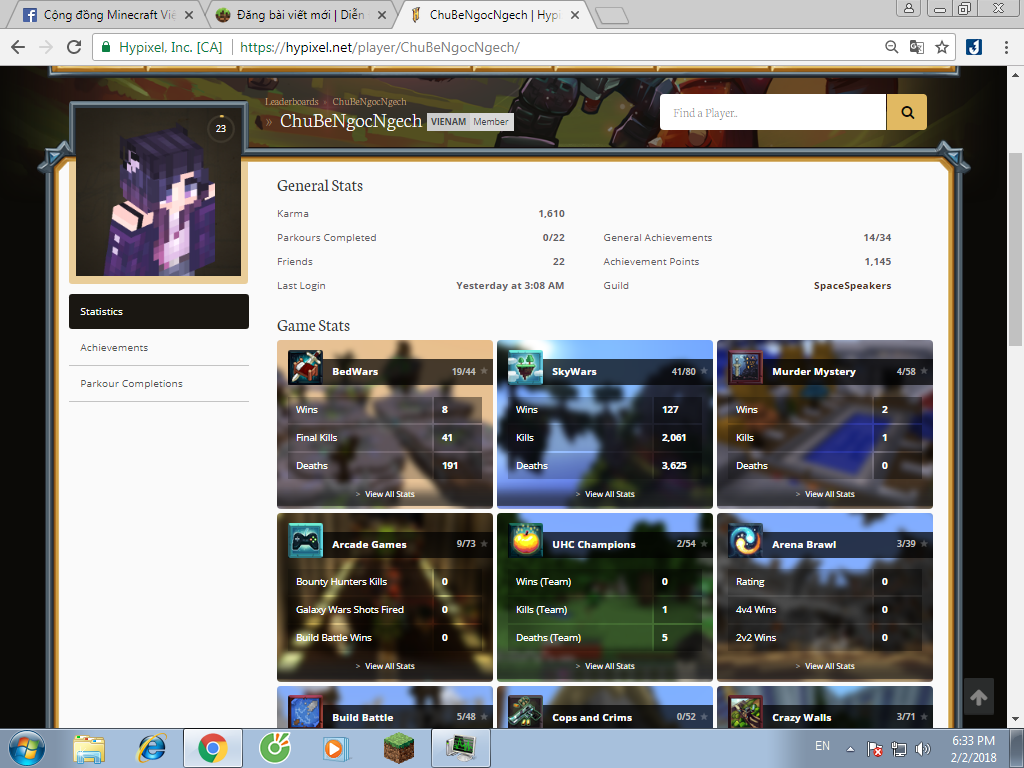Click the Chrome zoom magnifier icon
This screenshot has width=1024, height=768.
[891, 47]
